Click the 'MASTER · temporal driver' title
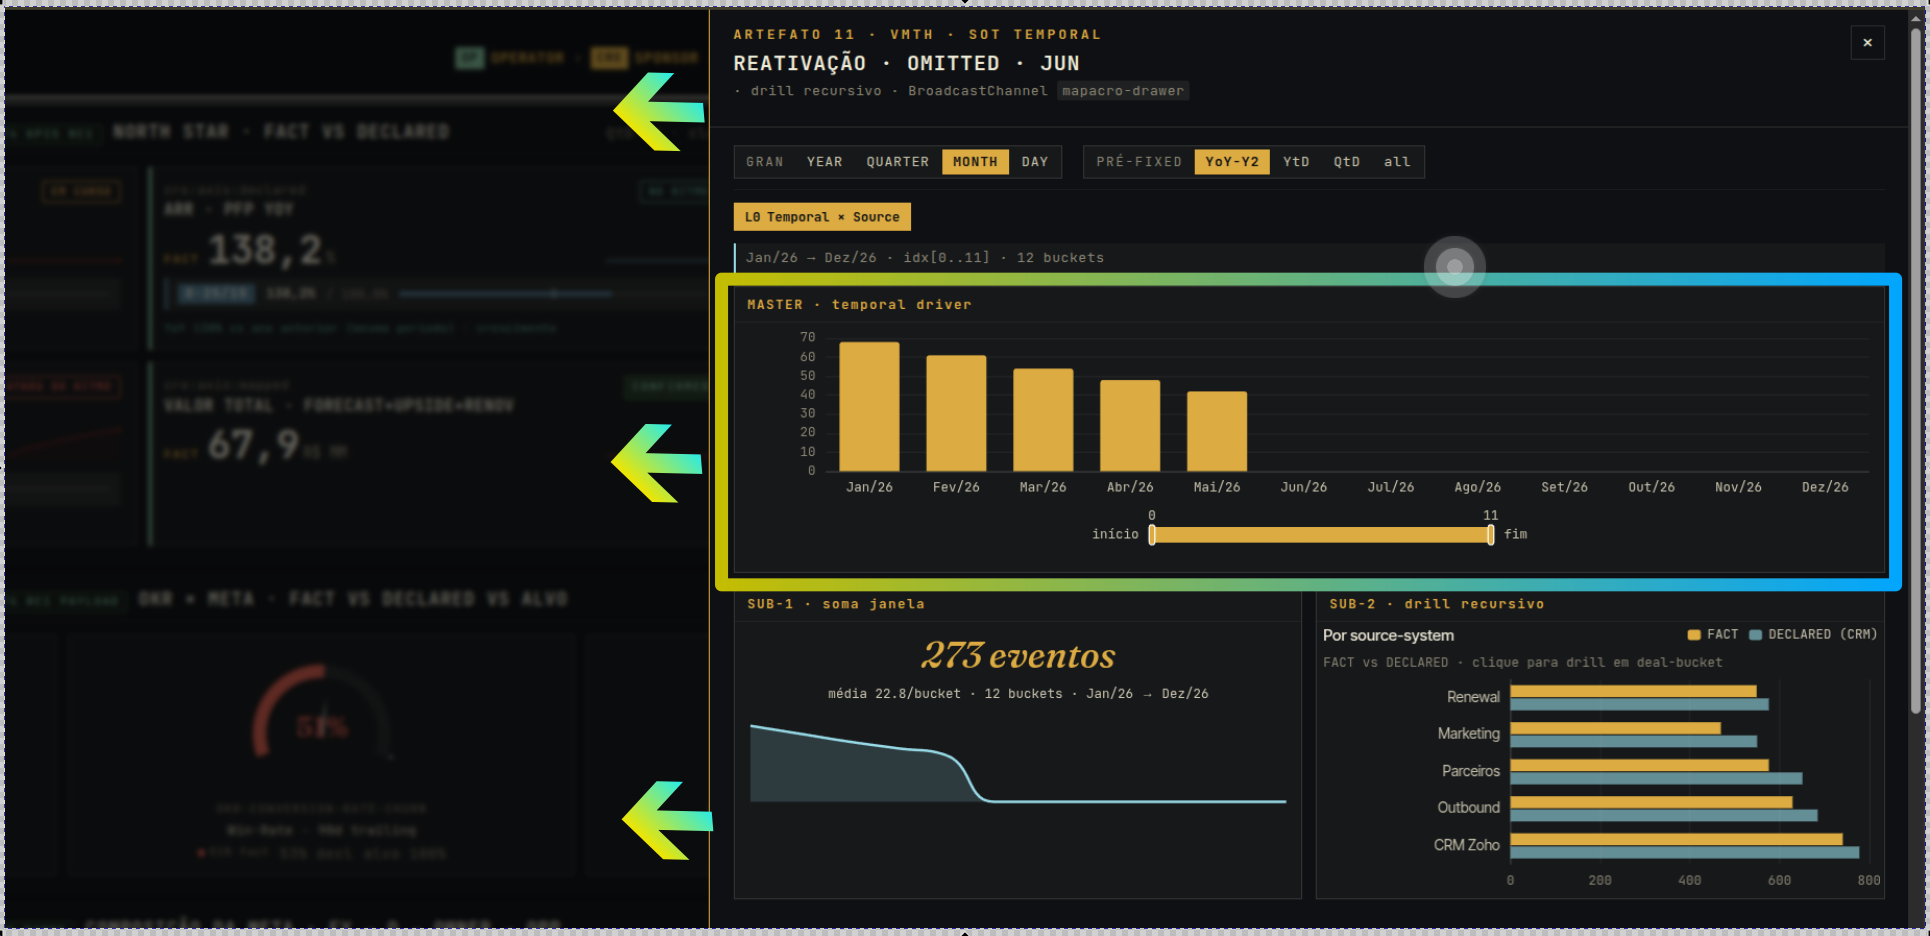 pyautogui.click(x=859, y=305)
